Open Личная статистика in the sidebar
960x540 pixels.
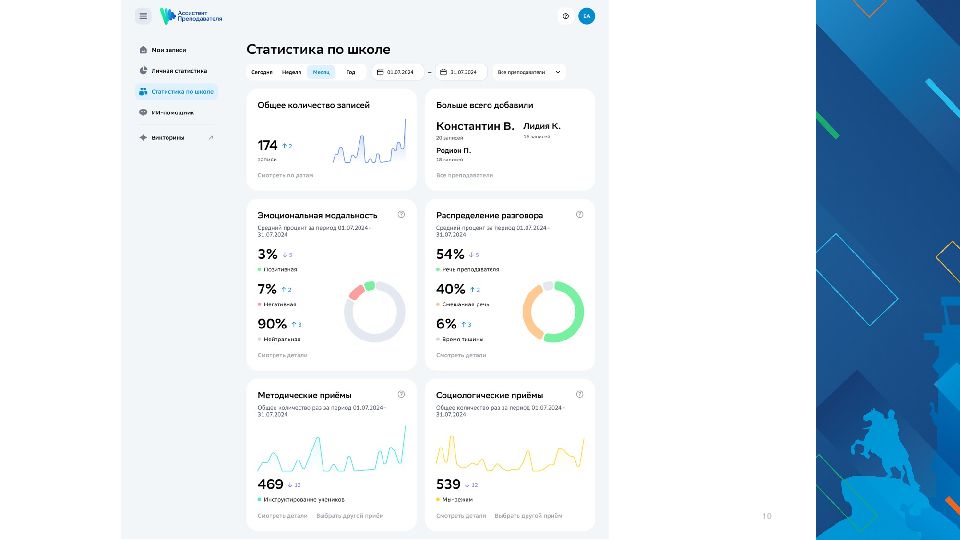(x=178, y=71)
